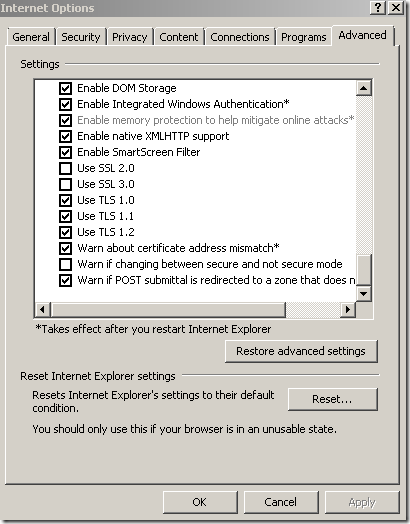
Task: Disable Enable SmartScreen Filter option
Action: [65, 152]
